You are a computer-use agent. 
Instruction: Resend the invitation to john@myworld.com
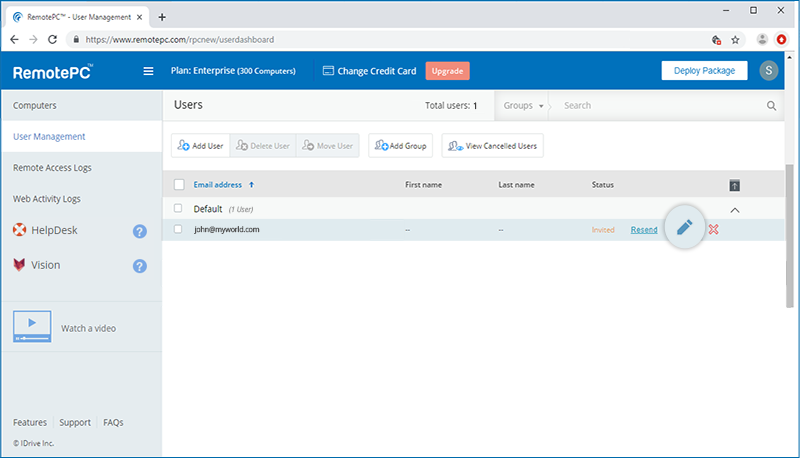[x=644, y=230]
